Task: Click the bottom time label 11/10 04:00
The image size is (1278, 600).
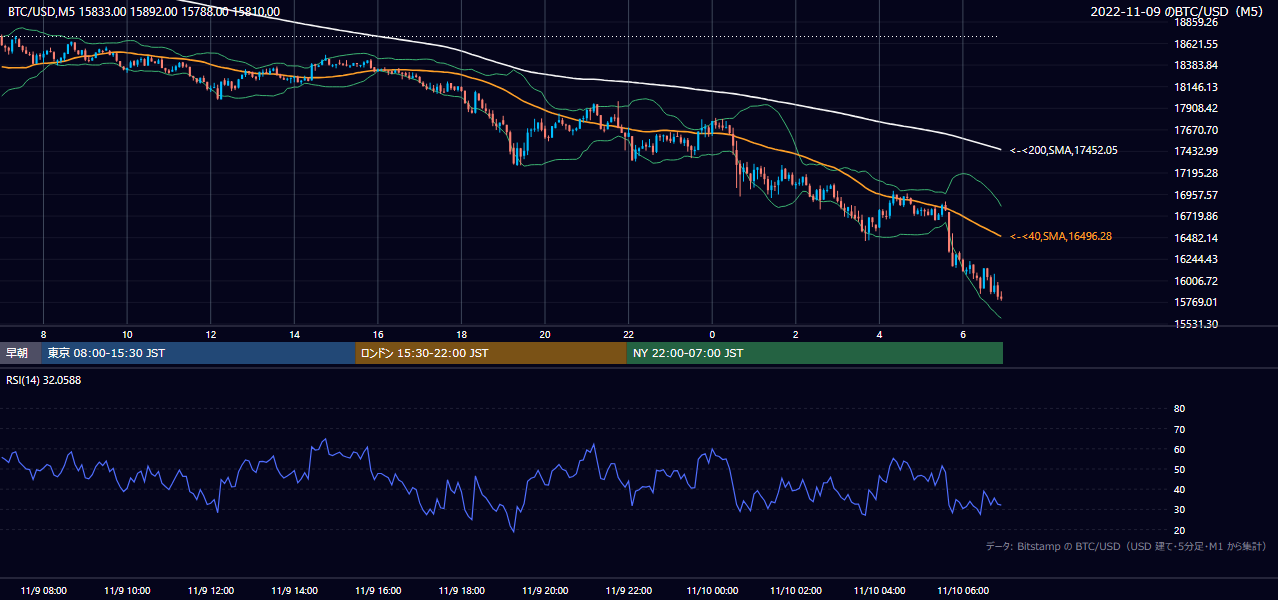Action: tap(879, 591)
